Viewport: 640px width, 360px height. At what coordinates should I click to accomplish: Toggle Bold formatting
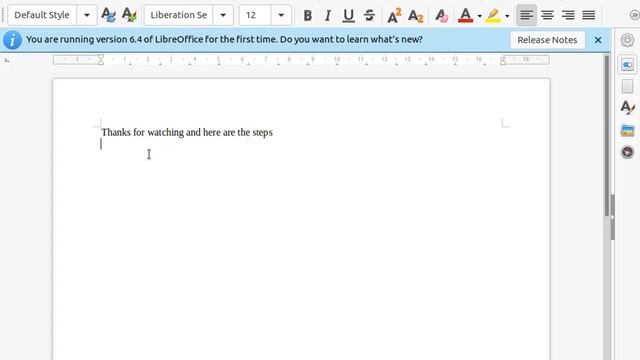pyautogui.click(x=308, y=16)
